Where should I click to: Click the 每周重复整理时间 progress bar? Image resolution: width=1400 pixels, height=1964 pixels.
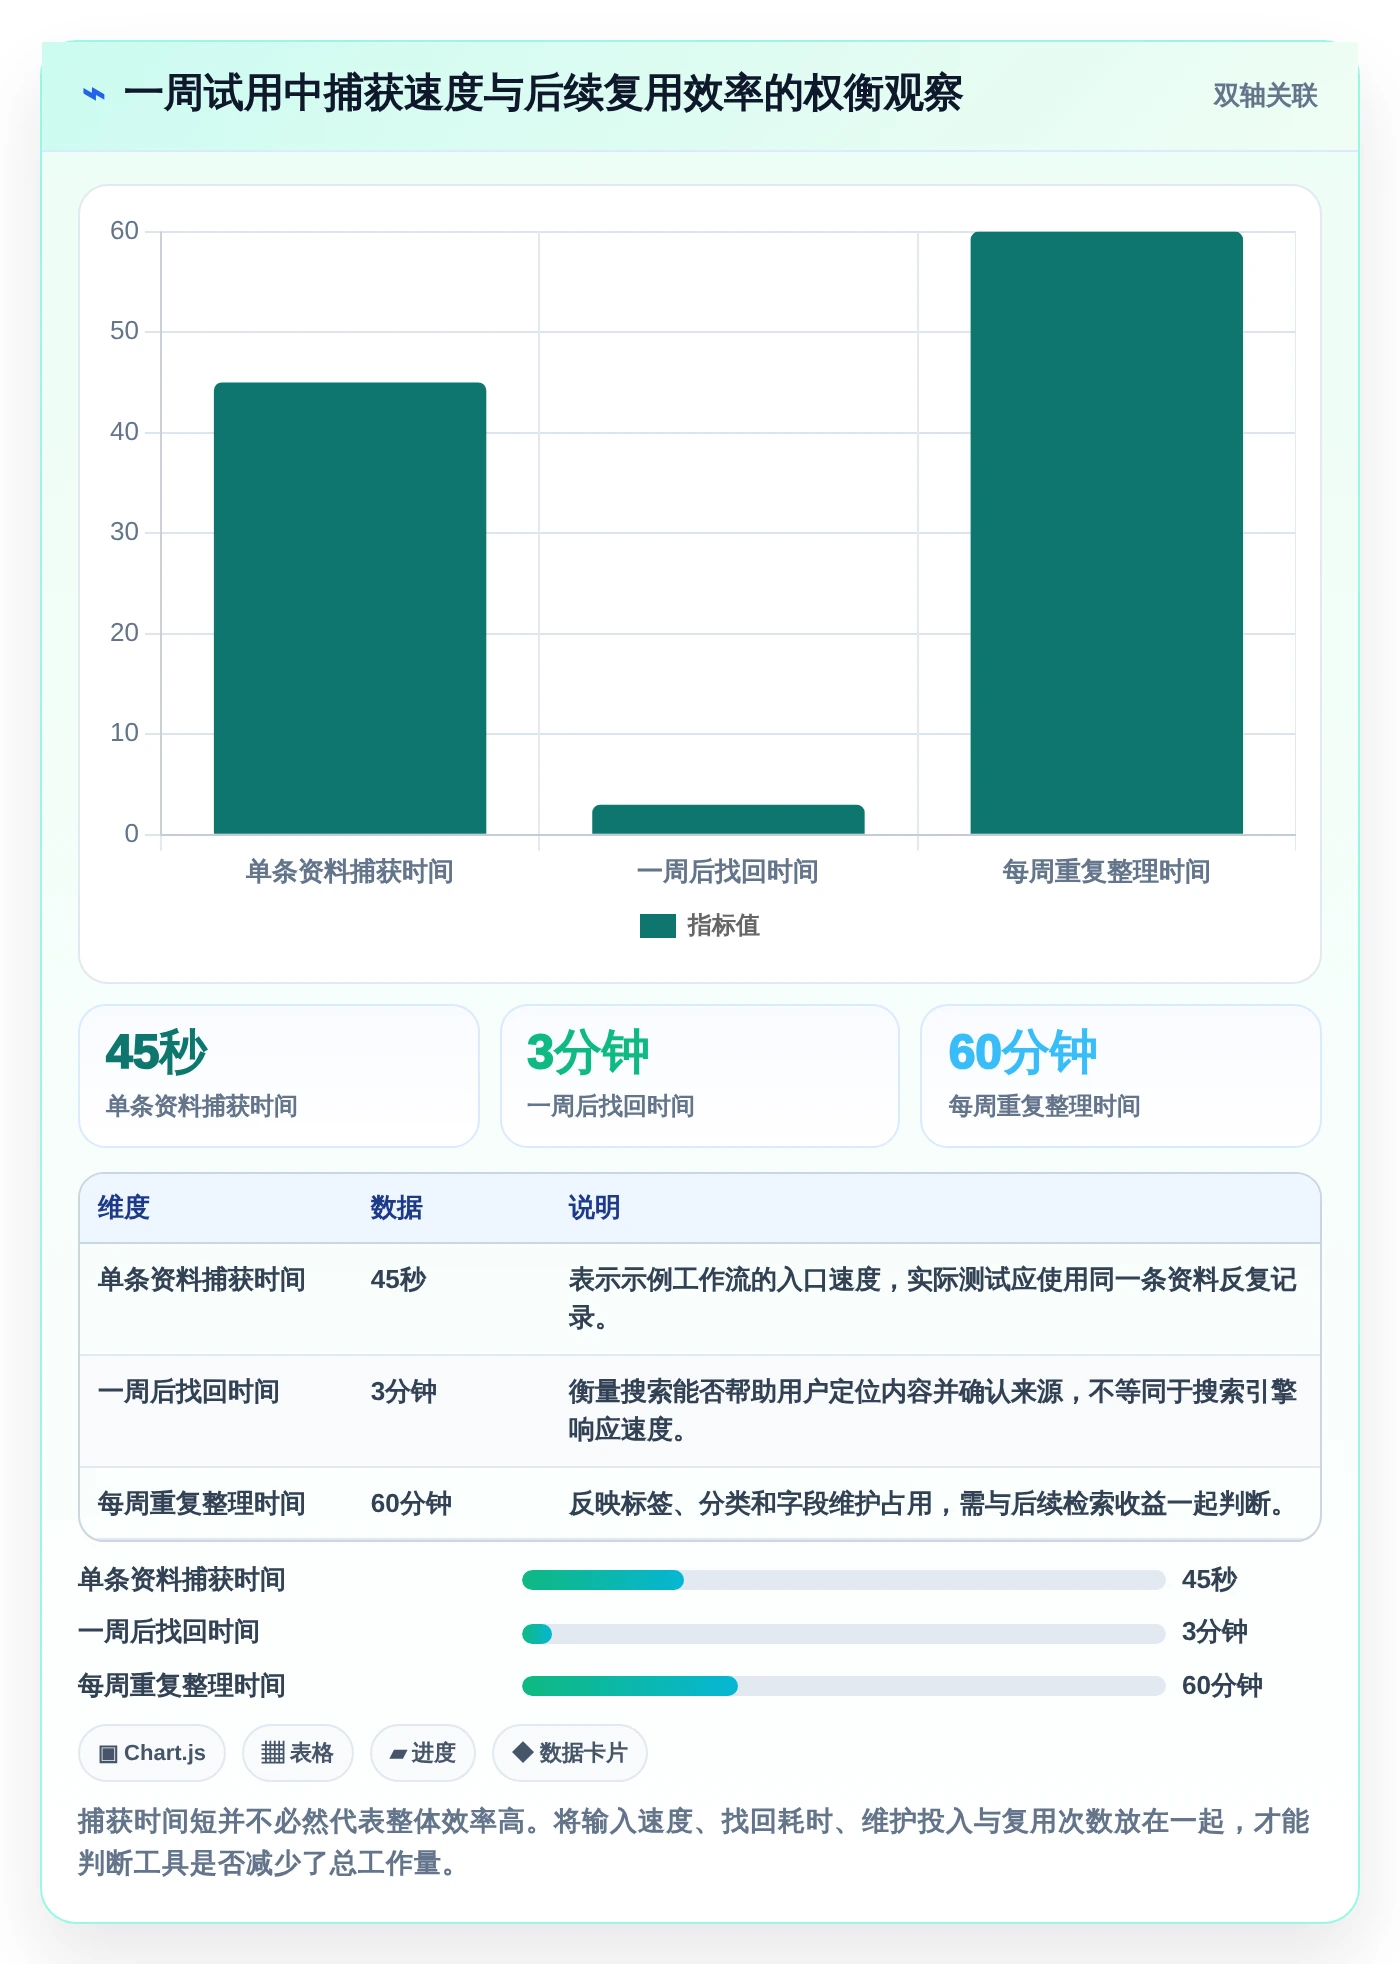844,1686
